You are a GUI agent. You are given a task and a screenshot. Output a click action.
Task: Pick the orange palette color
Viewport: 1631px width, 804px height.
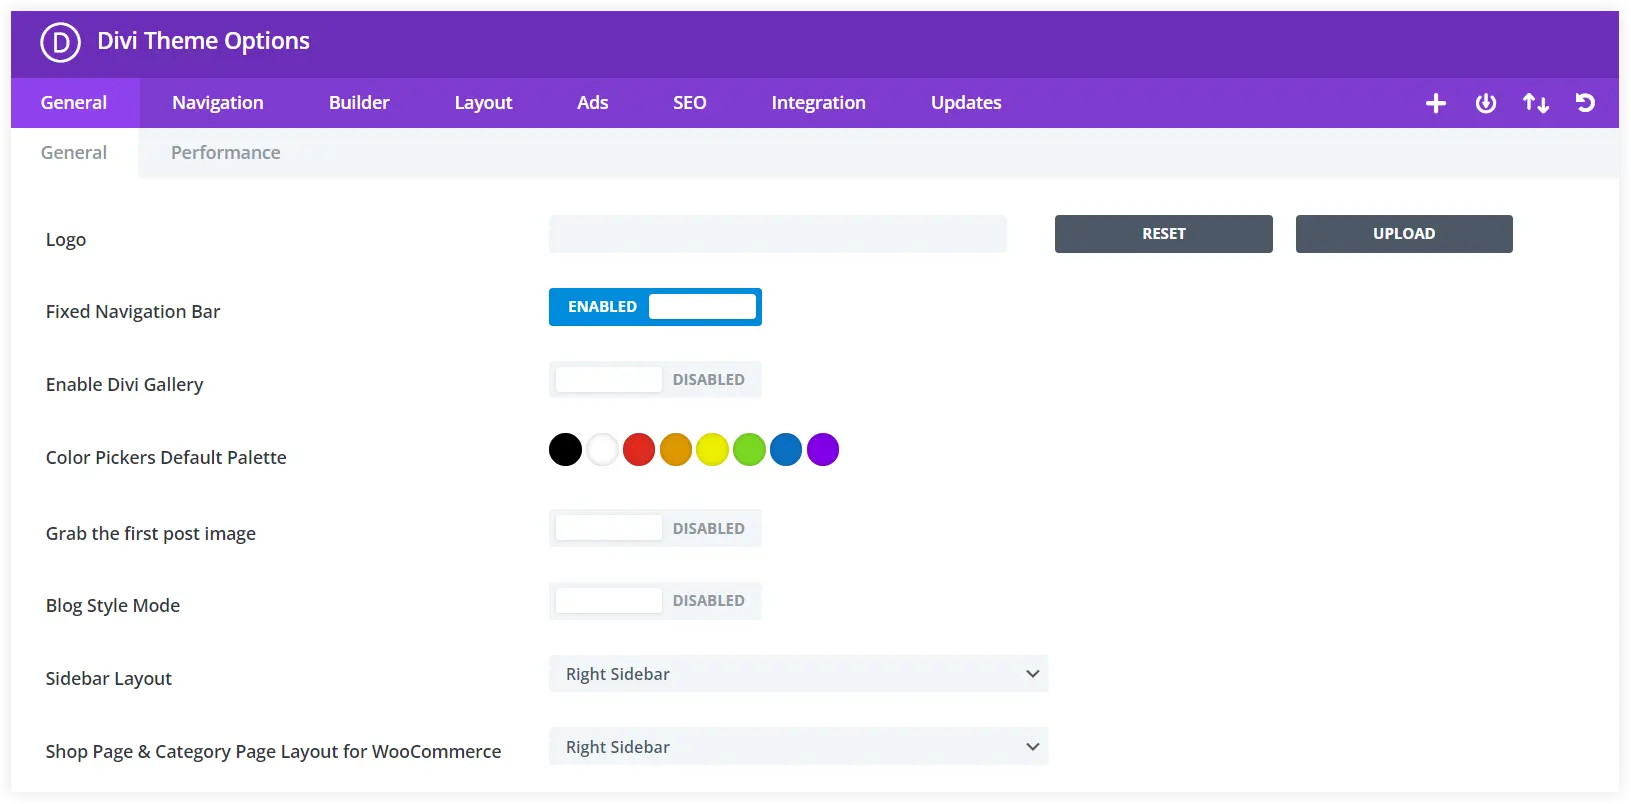(676, 450)
